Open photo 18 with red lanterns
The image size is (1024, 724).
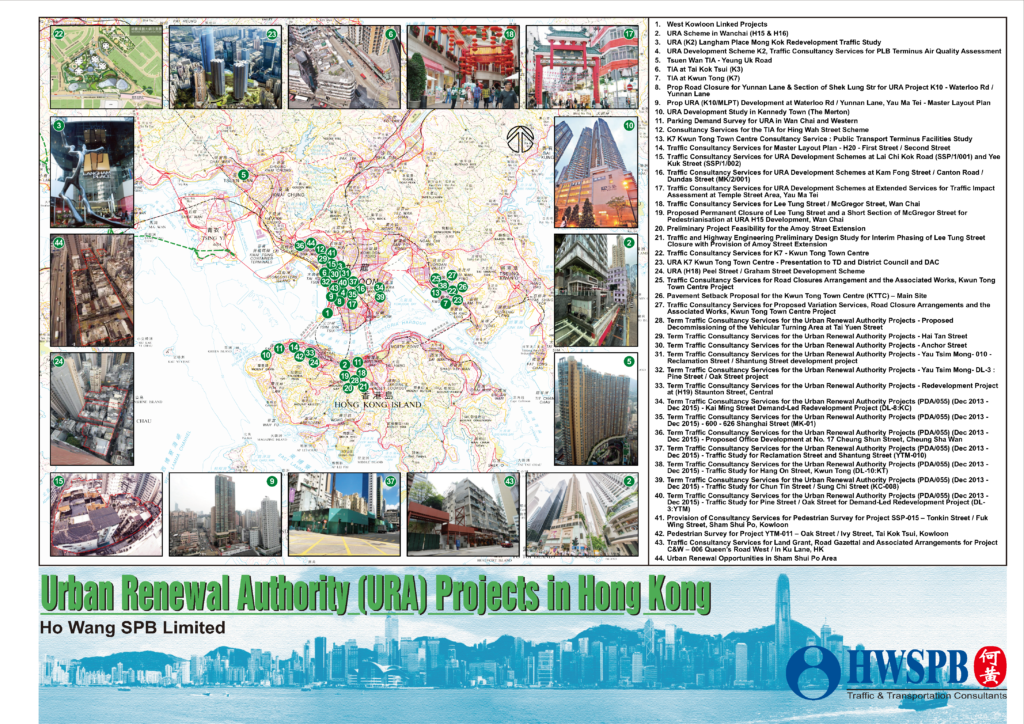tap(463, 67)
